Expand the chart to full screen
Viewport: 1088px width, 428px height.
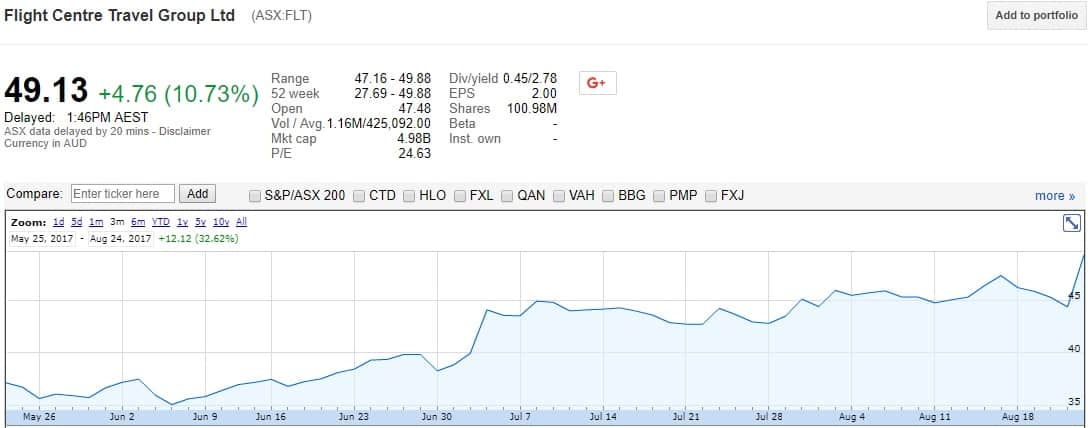[x=1071, y=223]
